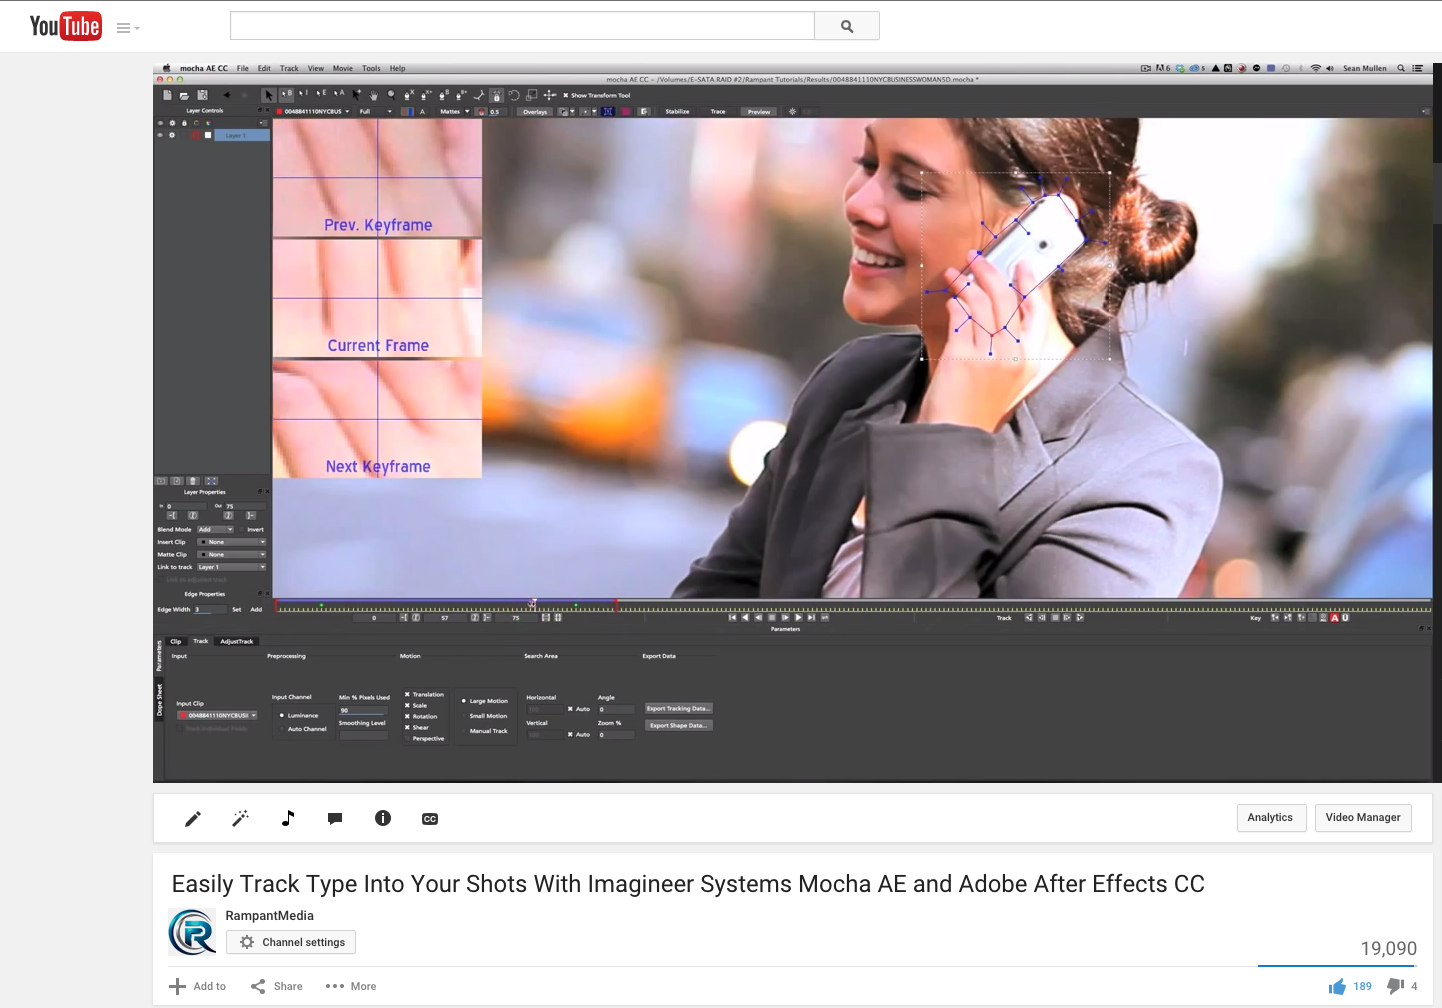1442x1008 pixels.
Task: Open mocha Edit menu
Action: pyautogui.click(x=264, y=69)
